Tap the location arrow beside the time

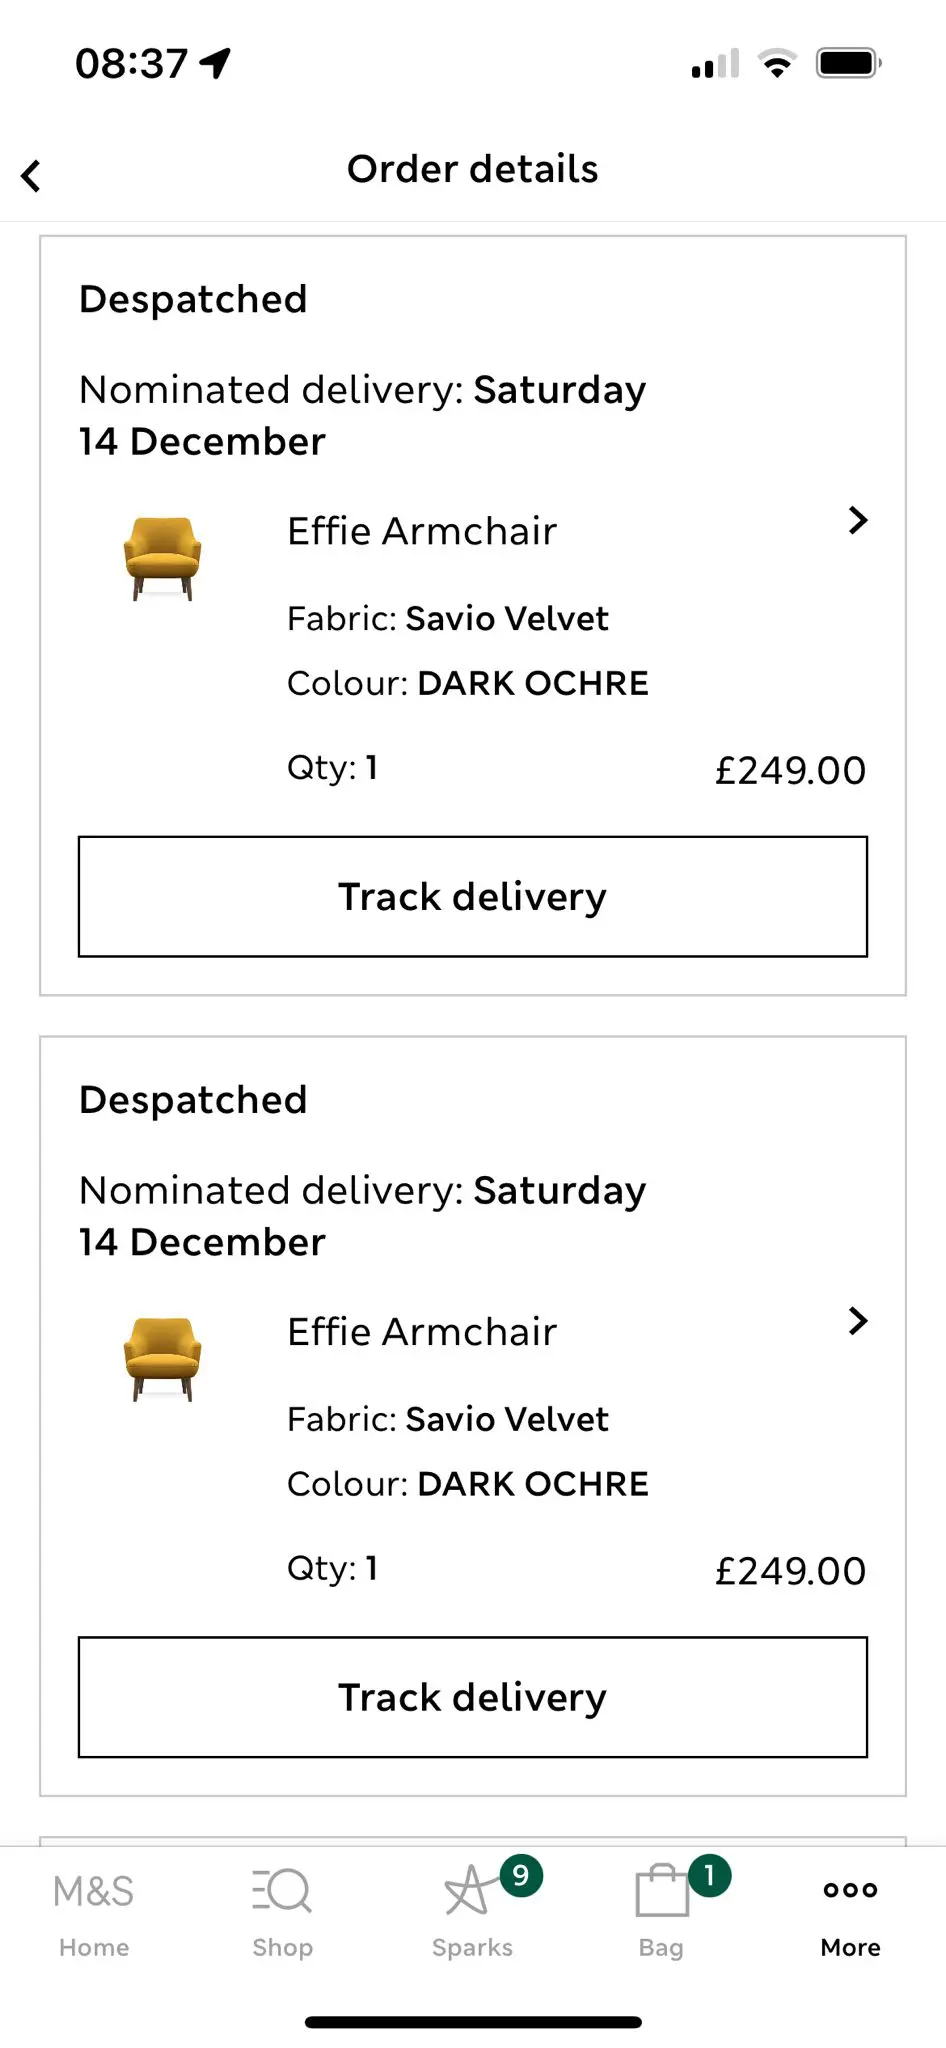(x=215, y=63)
